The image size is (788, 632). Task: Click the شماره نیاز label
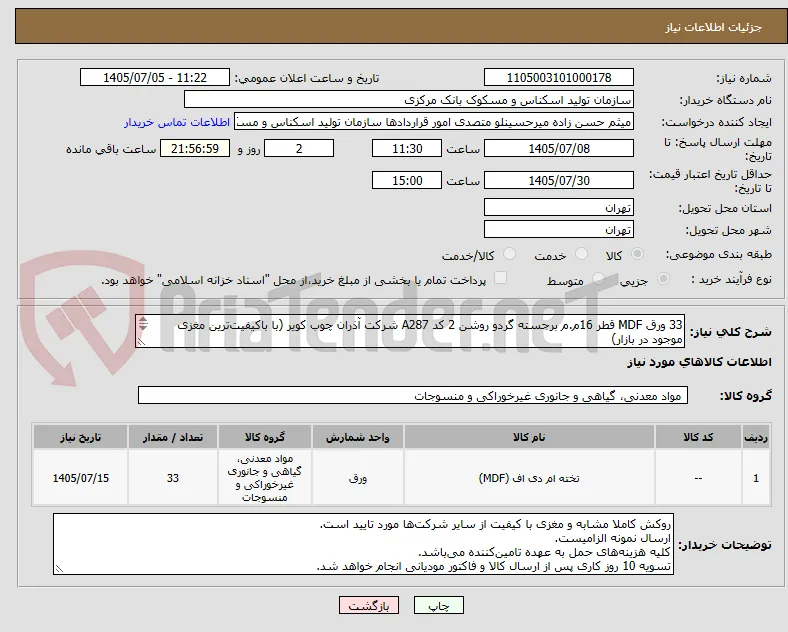[x=744, y=78]
